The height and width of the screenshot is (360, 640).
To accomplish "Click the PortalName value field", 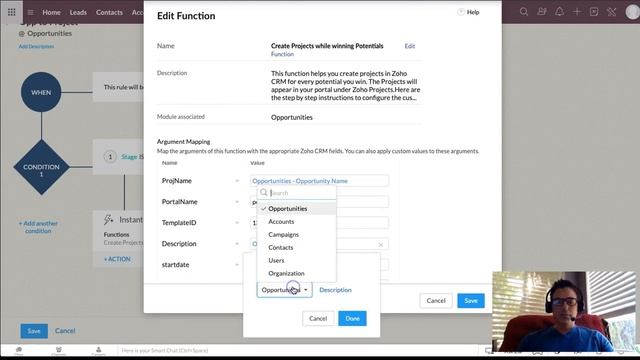I will click(x=319, y=202).
